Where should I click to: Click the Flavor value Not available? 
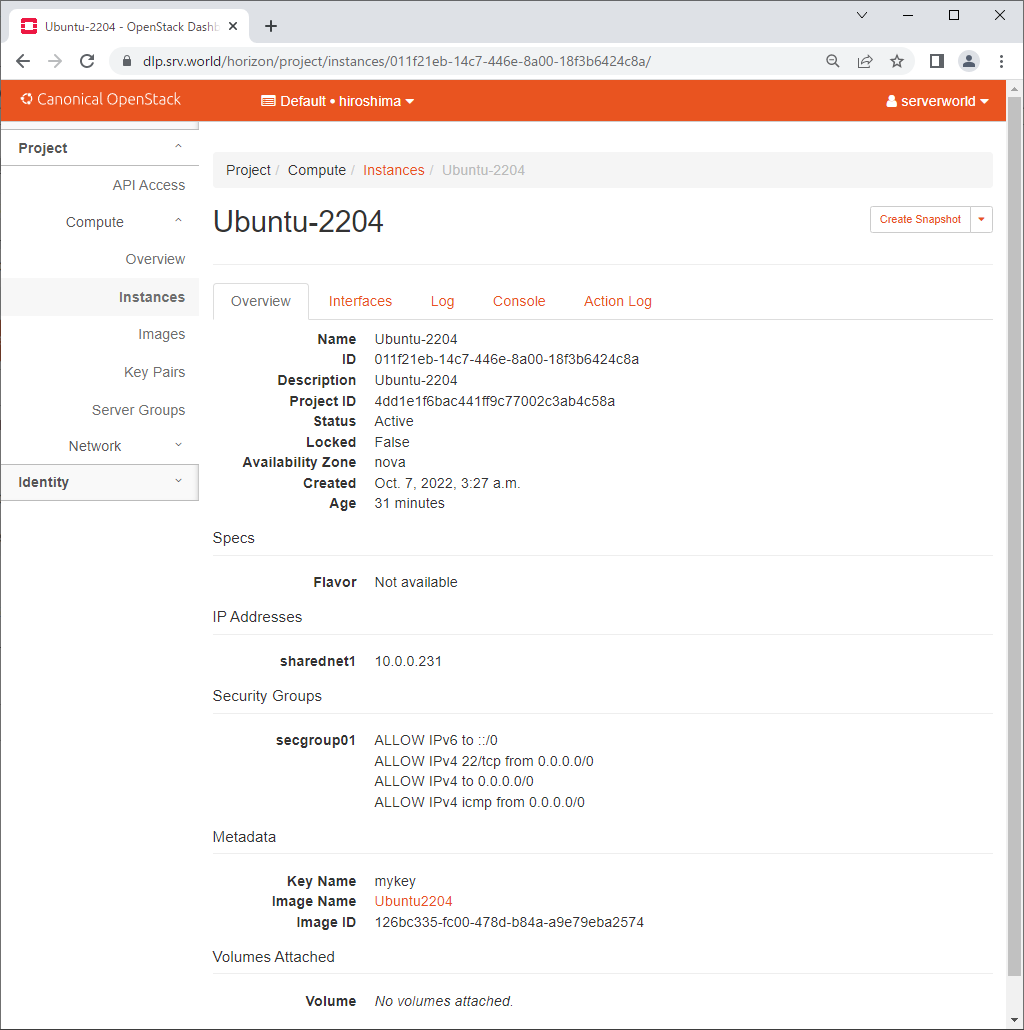click(x=416, y=582)
